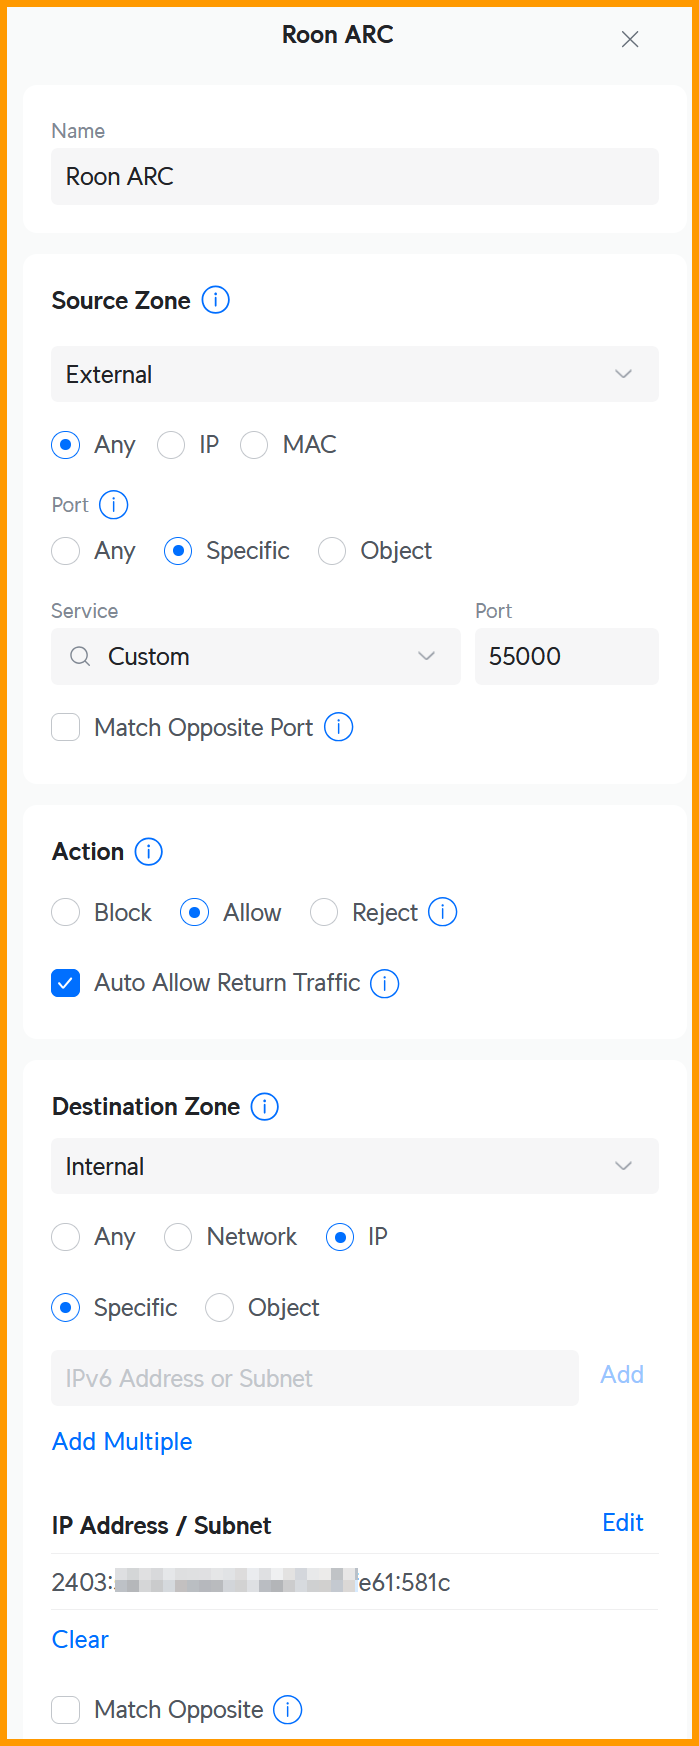Expand the Source Zone External dropdown

pos(355,374)
